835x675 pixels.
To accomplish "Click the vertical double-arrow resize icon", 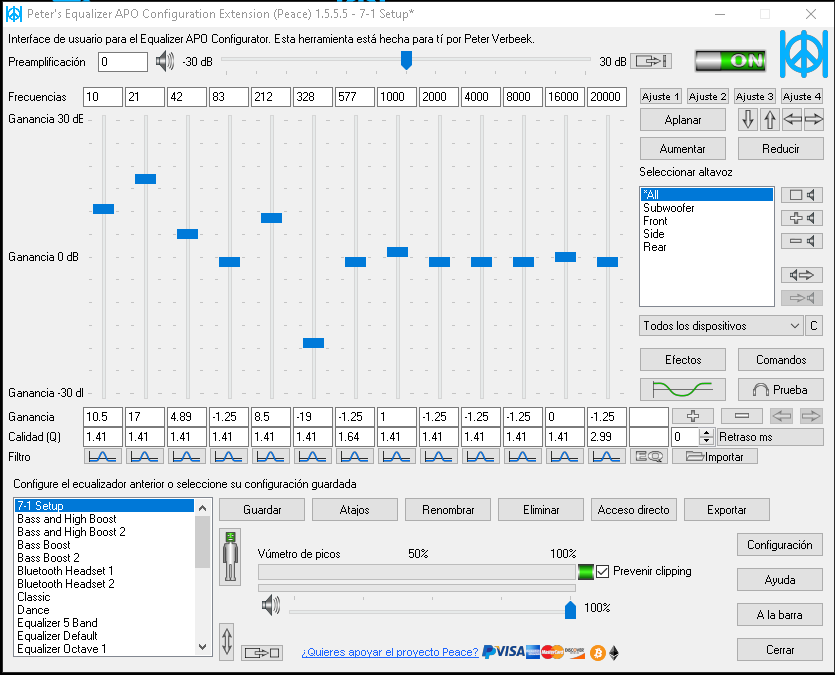I will point(226,641).
